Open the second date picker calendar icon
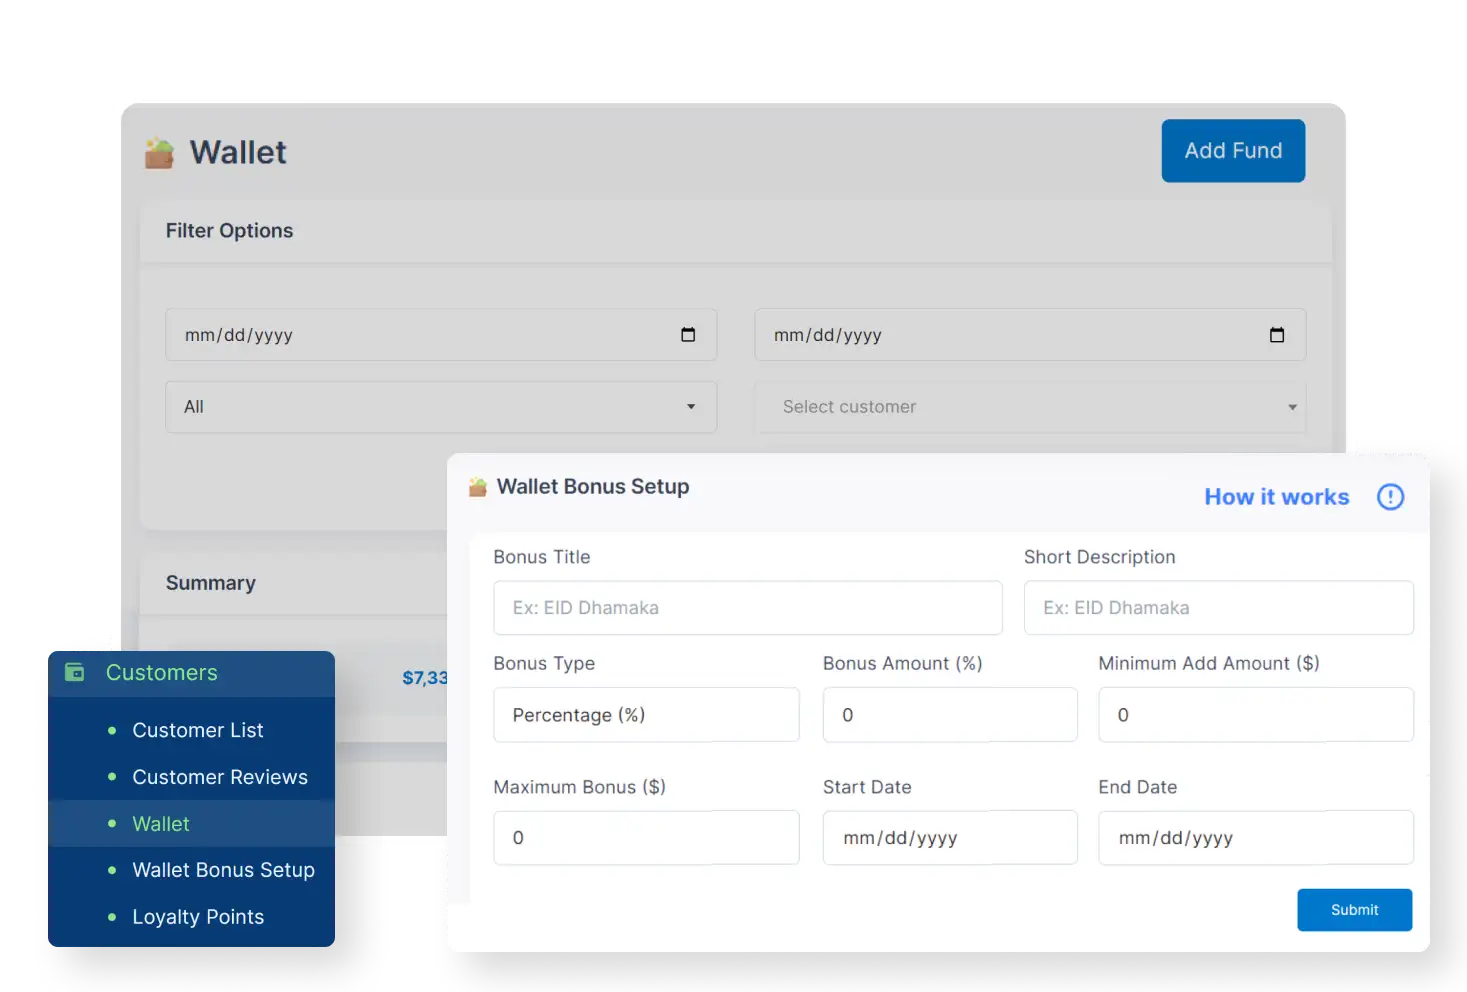This screenshot has height=992, width=1467. [1277, 334]
